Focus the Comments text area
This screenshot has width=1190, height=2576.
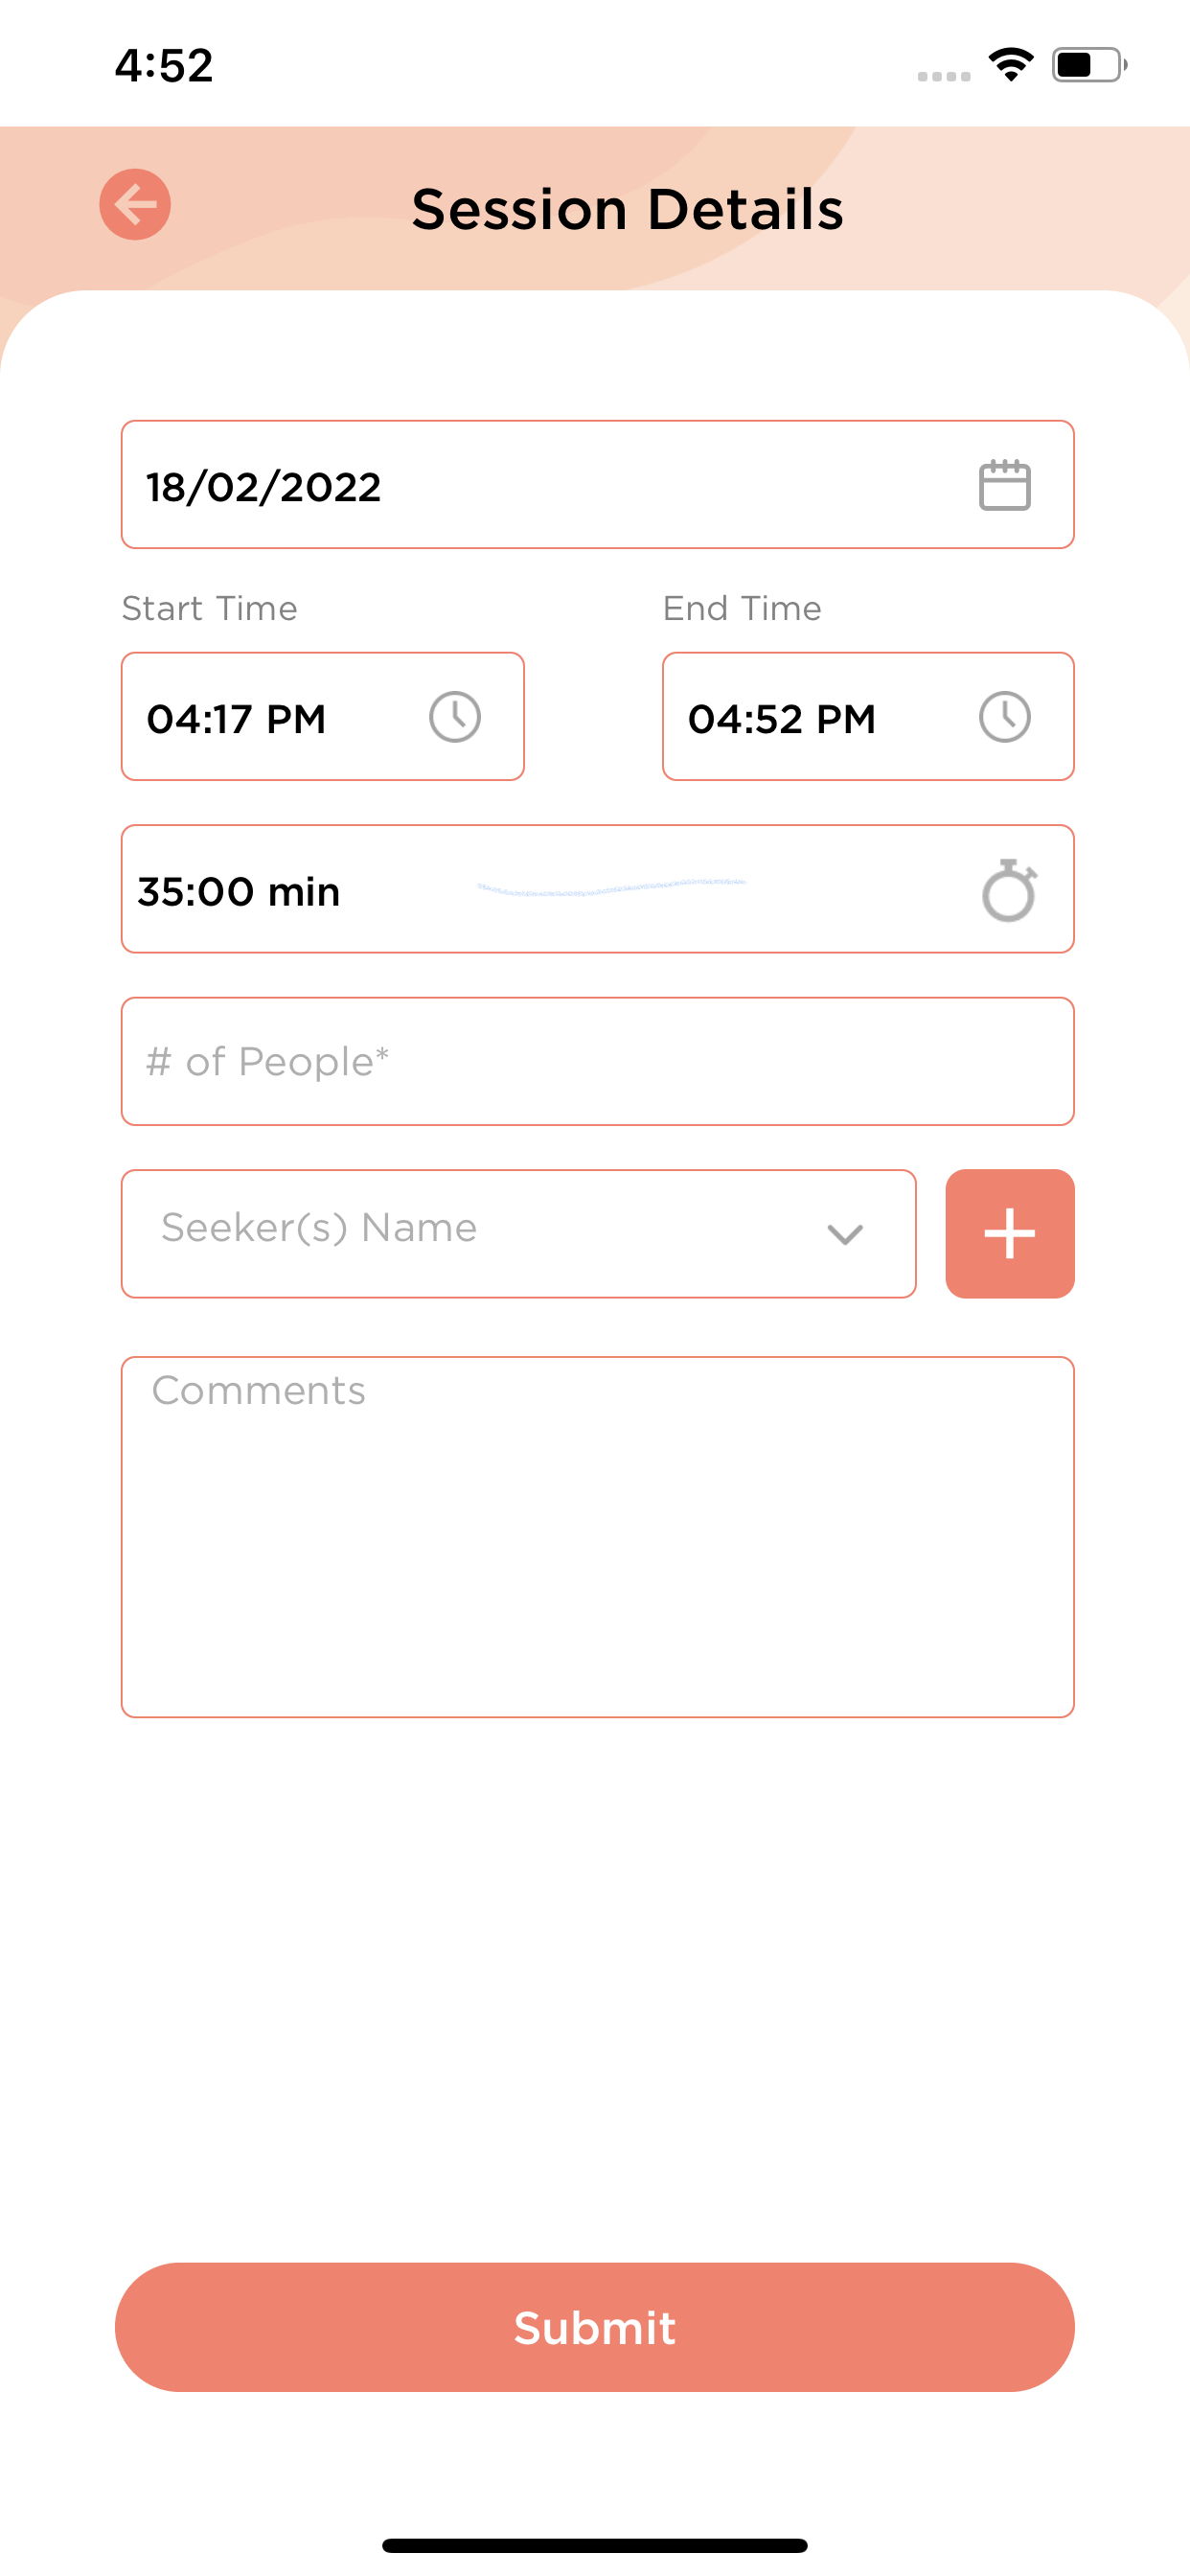tap(597, 1536)
